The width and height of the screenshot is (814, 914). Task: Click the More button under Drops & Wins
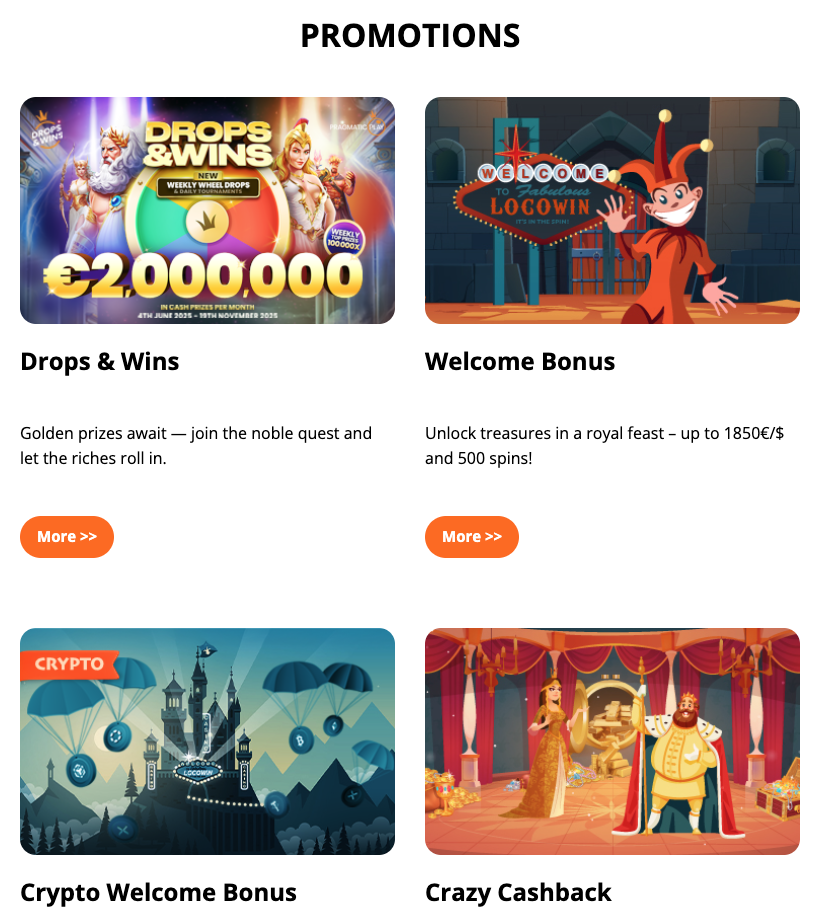pos(67,537)
